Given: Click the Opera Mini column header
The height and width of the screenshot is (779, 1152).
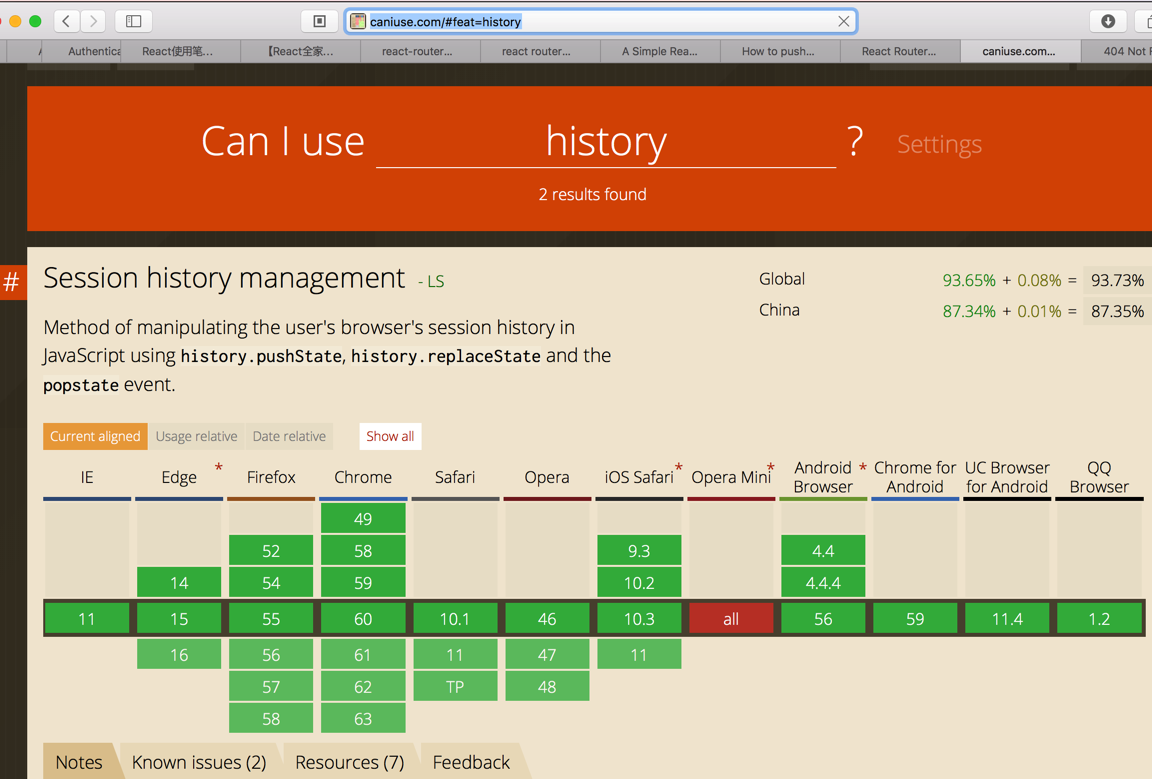Looking at the screenshot, I should coord(731,478).
